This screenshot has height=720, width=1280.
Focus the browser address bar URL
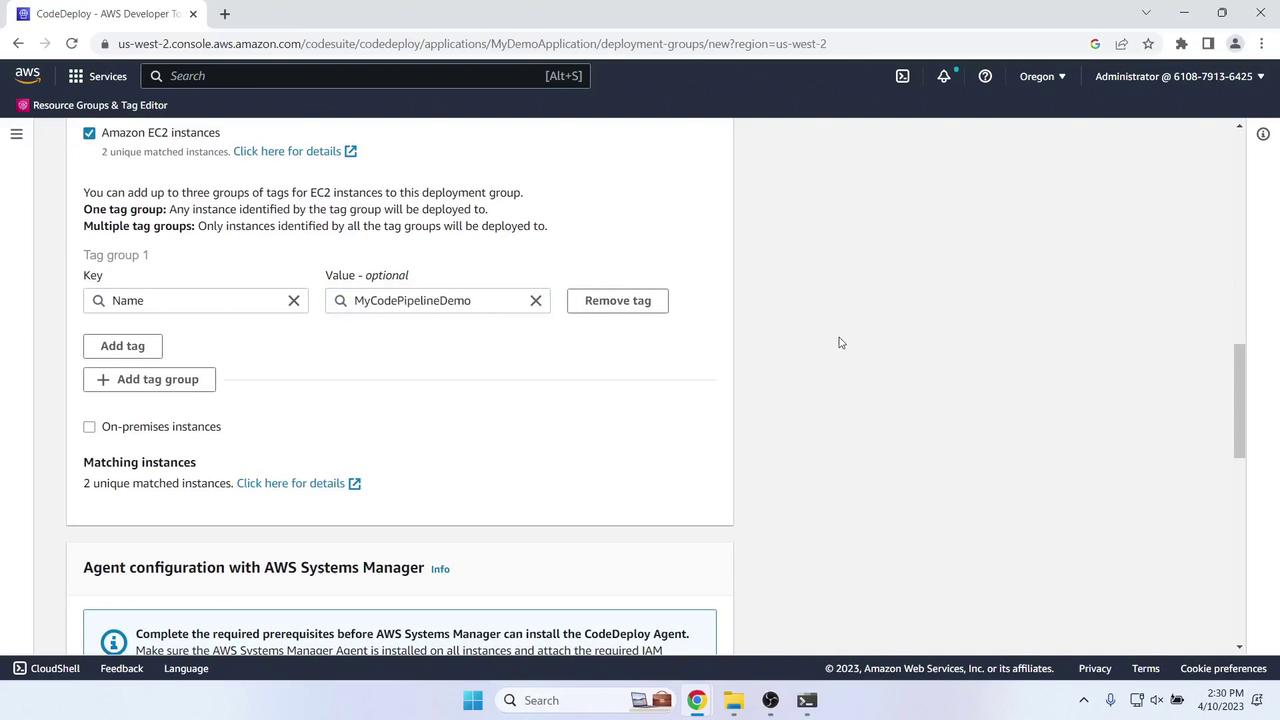point(472,44)
